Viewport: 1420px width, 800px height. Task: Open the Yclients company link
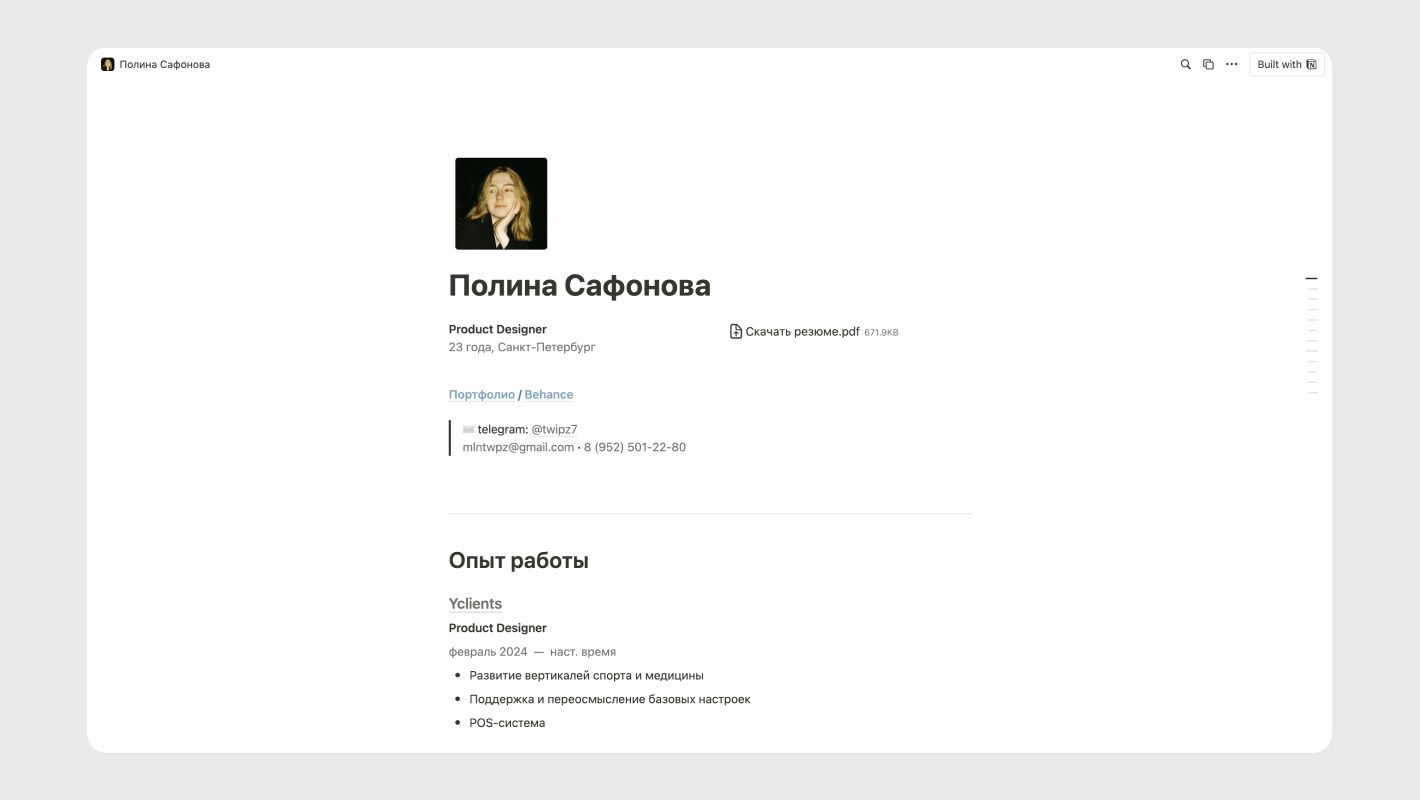coord(475,604)
